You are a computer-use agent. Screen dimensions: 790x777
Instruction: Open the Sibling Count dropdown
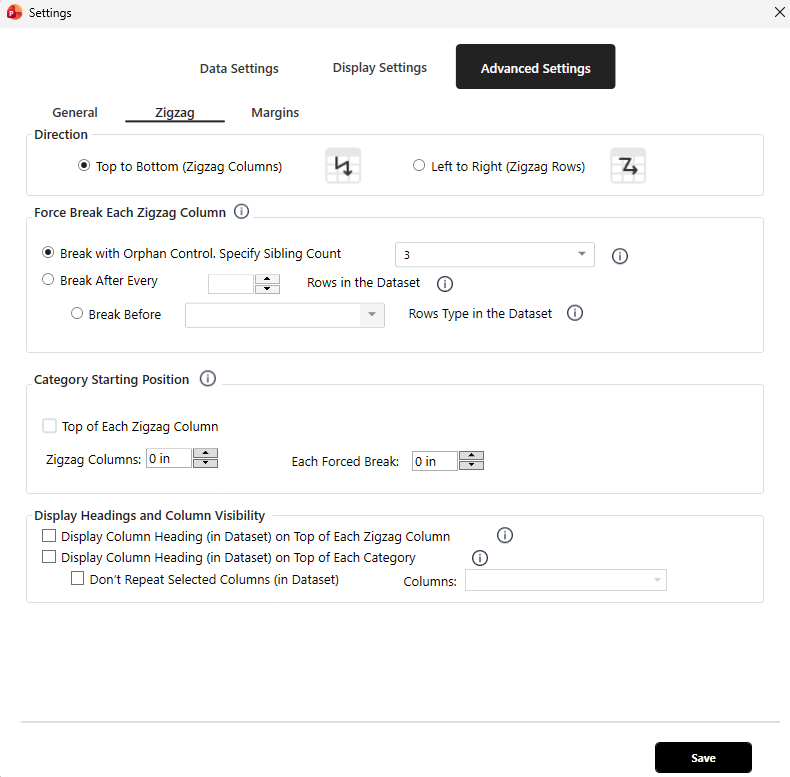(494, 255)
